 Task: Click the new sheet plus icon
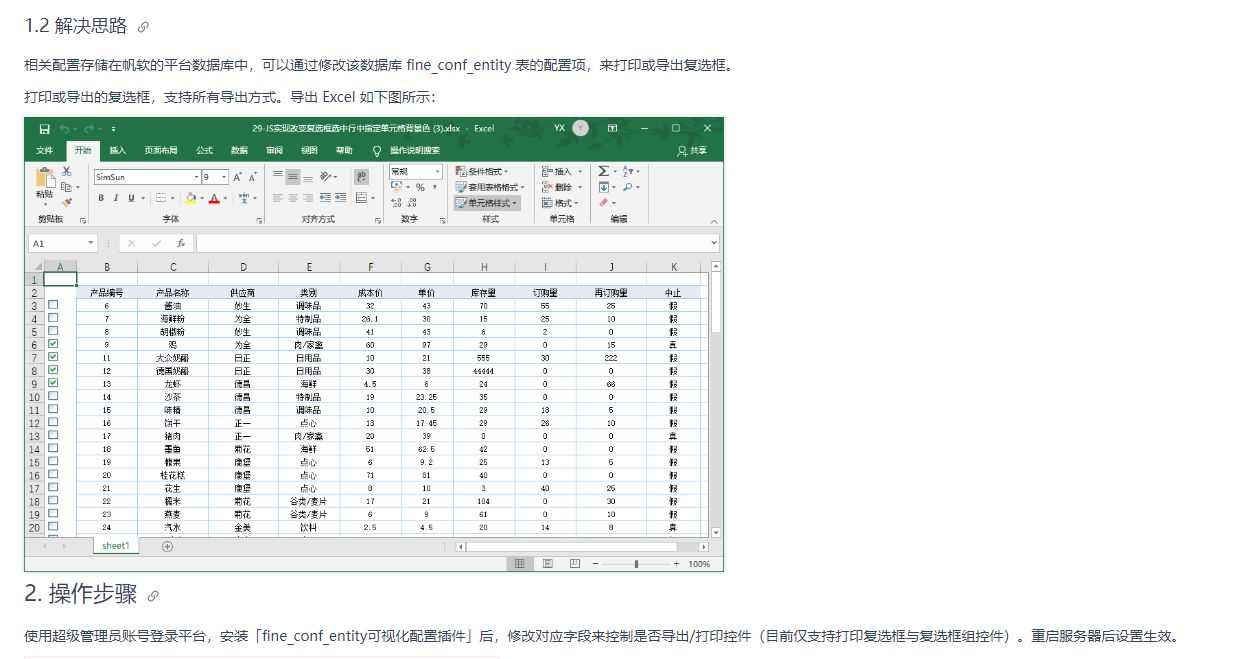[x=167, y=546]
